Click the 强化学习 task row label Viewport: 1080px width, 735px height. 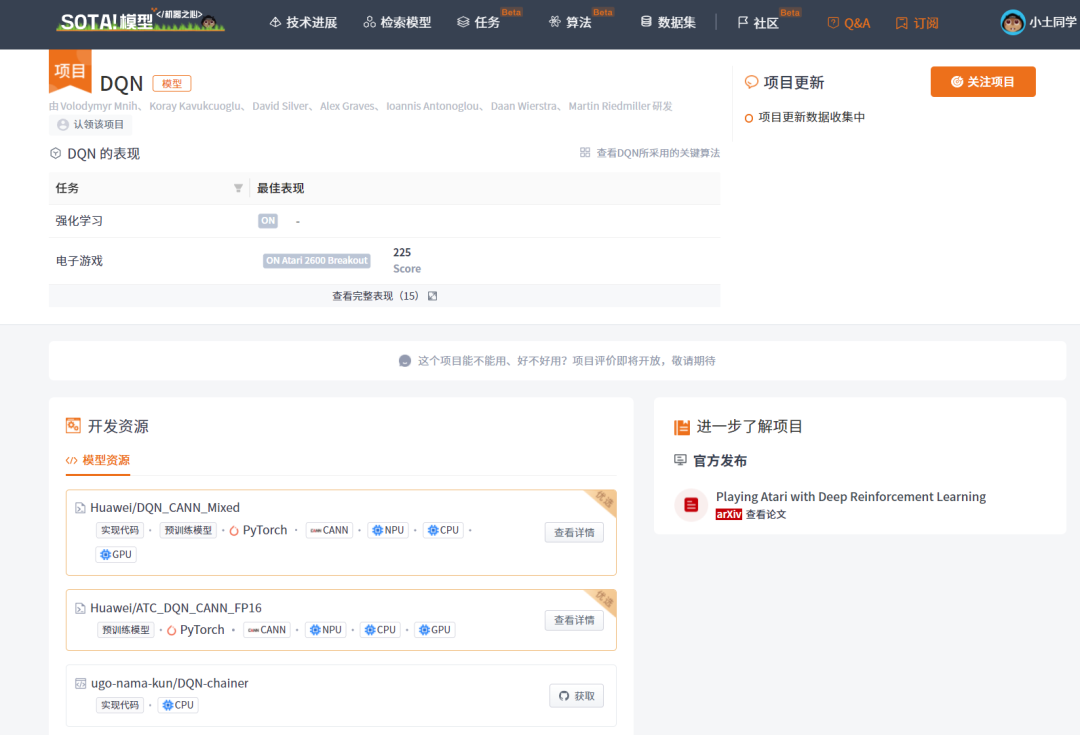(79, 221)
